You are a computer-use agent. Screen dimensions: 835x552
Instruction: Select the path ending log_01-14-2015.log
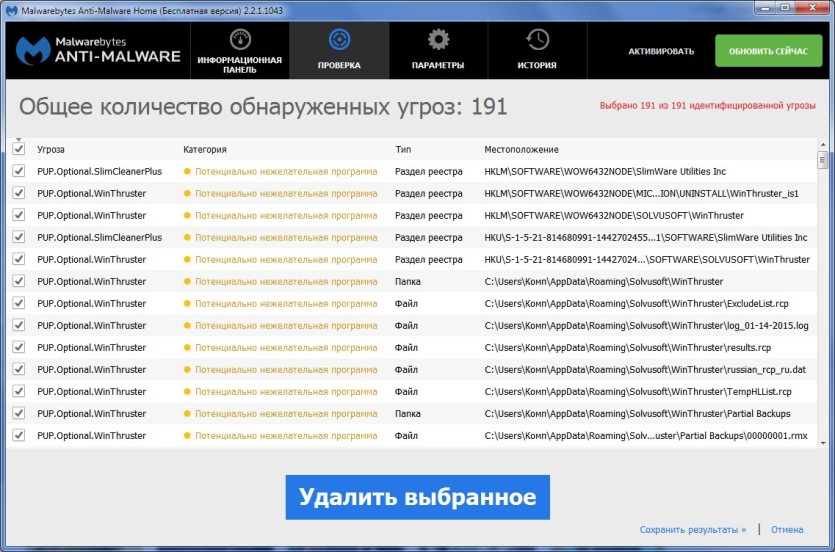pos(646,326)
